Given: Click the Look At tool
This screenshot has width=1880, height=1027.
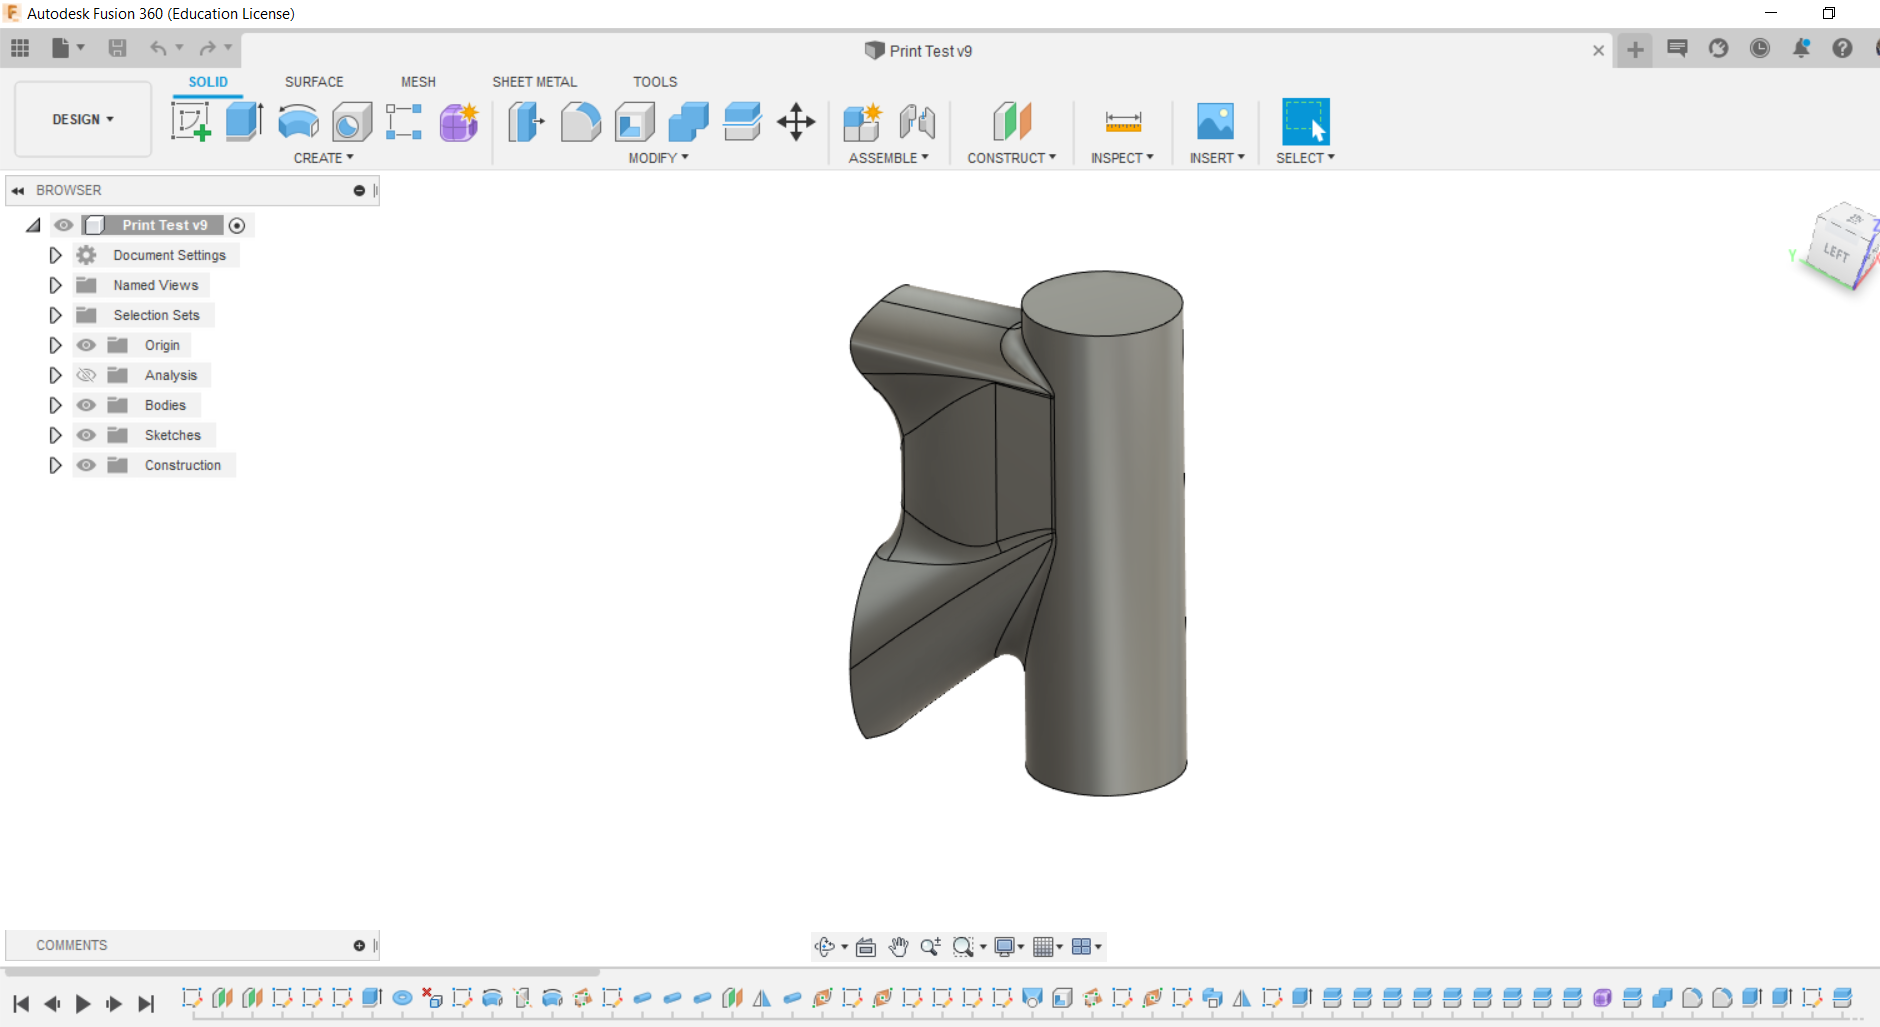Looking at the screenshot, I should [x=866, y=947].
